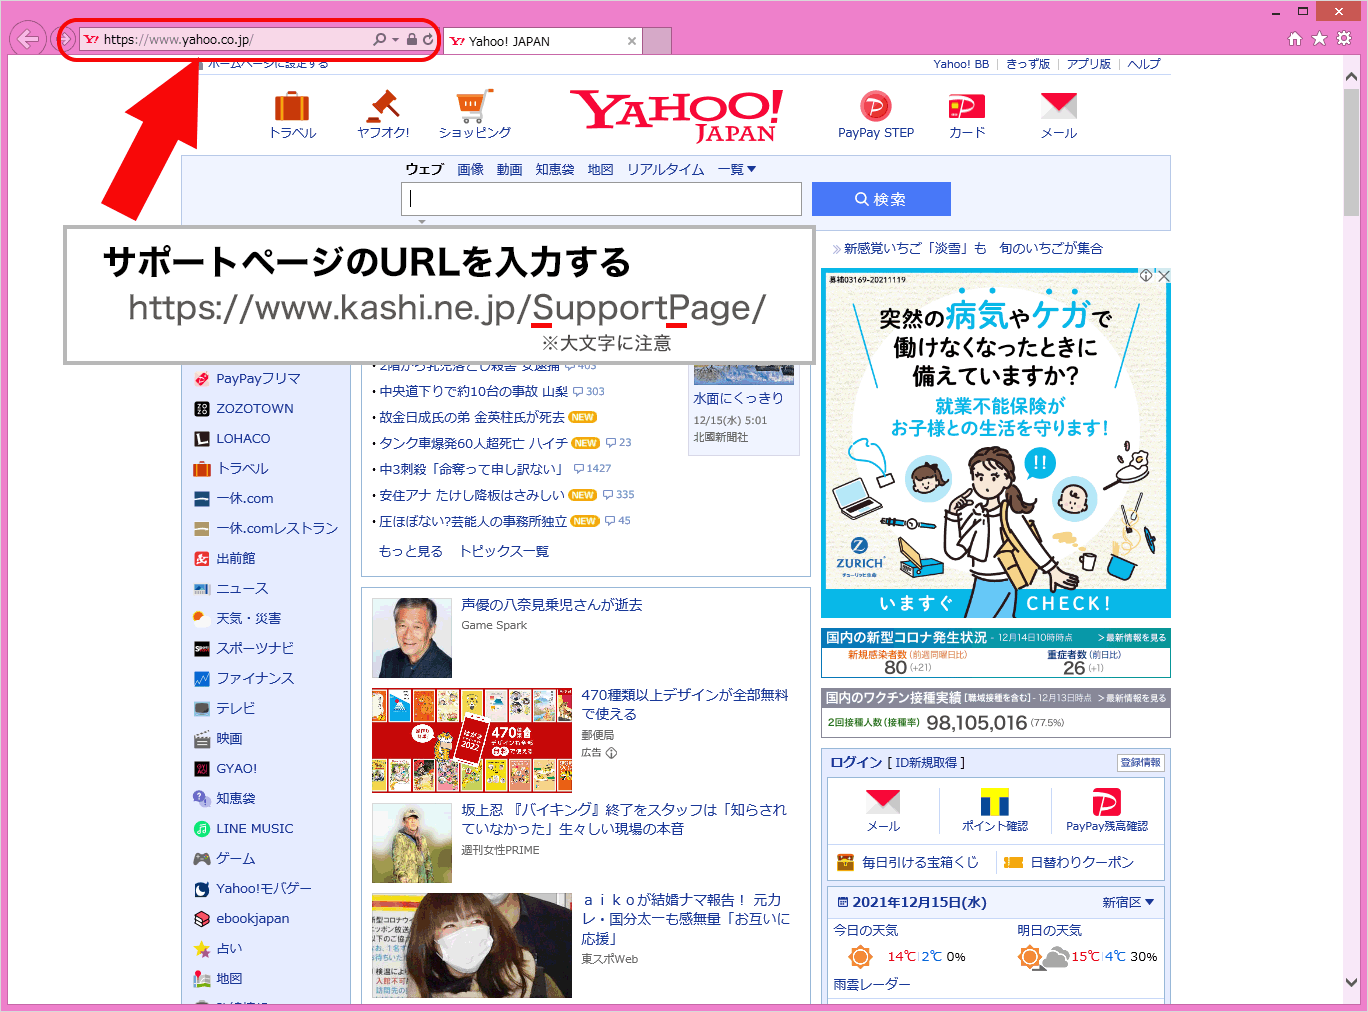The image size is (1368, 1012).
Task: Open 出前館 in sidebar
Action: pyautogui.click(x=236, y=558)
